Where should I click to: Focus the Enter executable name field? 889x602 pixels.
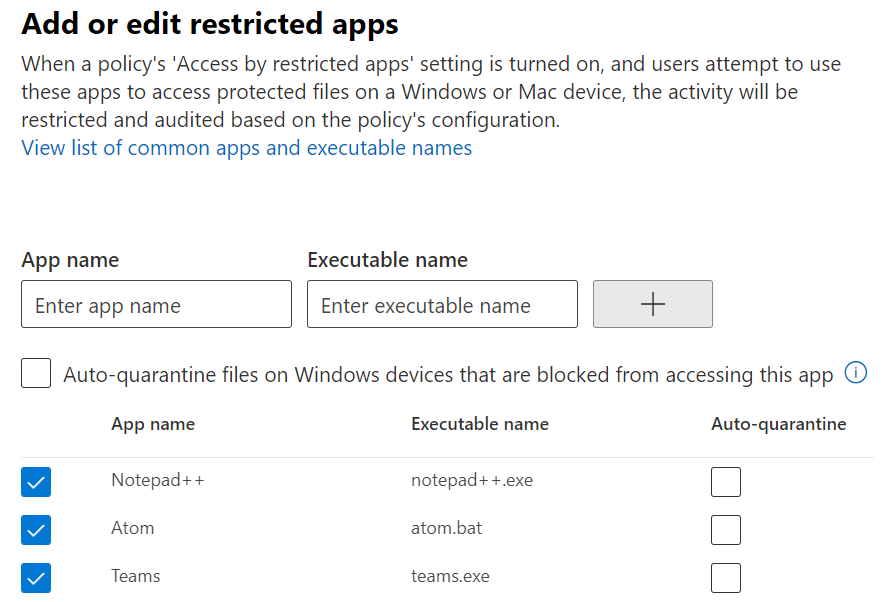pos(442,304)
